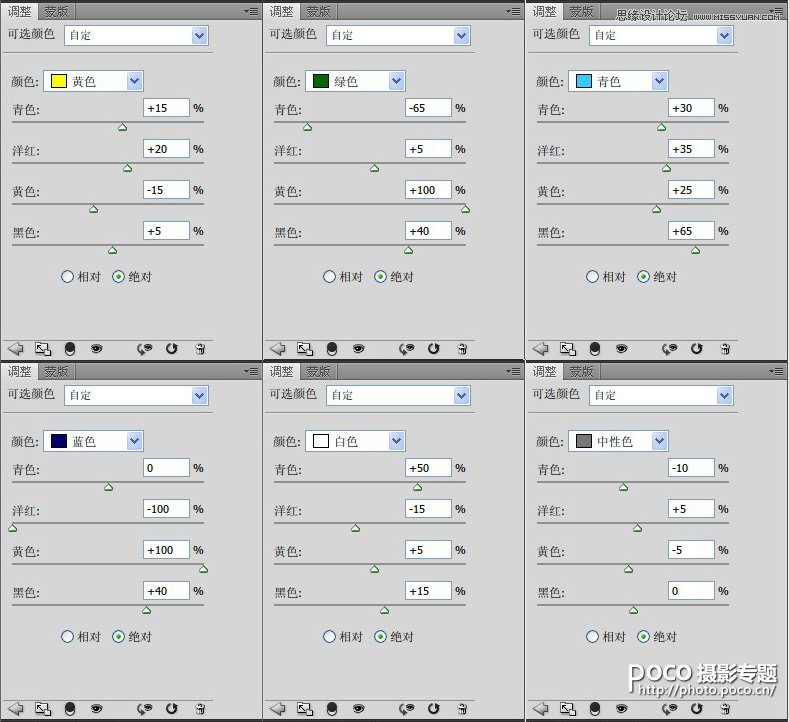Open 颜色 dropdown showing 绿色
The width and height of the screenshot is (790, 722).
coord(356,81)
